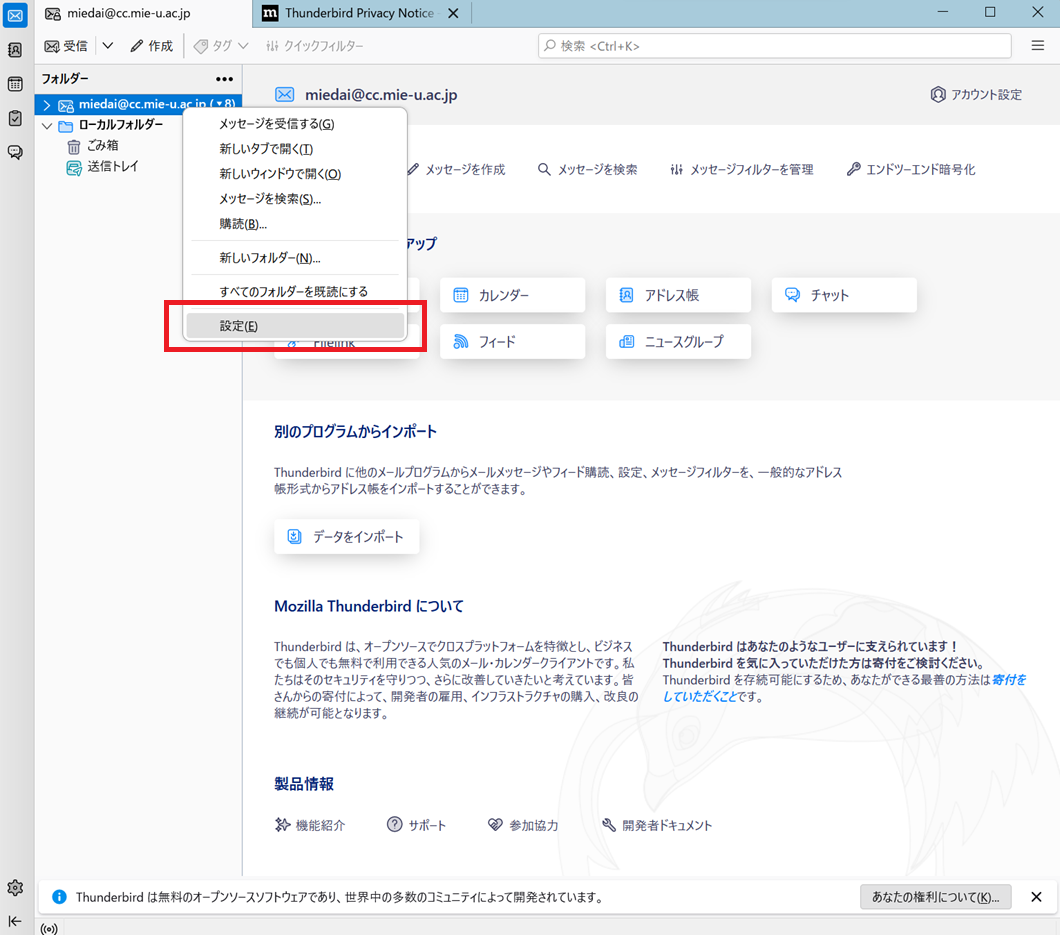Open the 参加協力 get involved link

[523, 825]
